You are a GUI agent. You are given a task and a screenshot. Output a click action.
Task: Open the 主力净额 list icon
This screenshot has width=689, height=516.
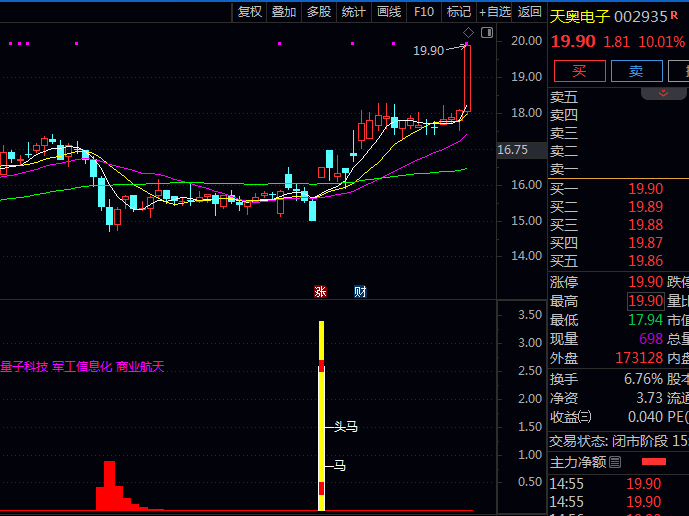point(615,462)
